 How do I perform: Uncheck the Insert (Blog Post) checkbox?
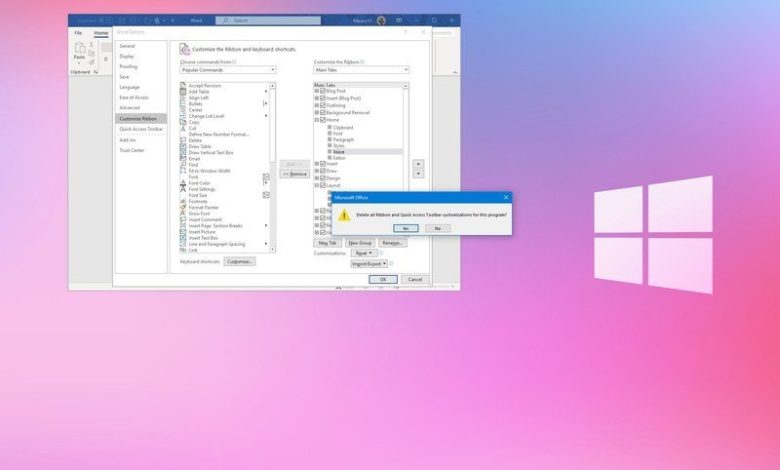pos(323,98)
